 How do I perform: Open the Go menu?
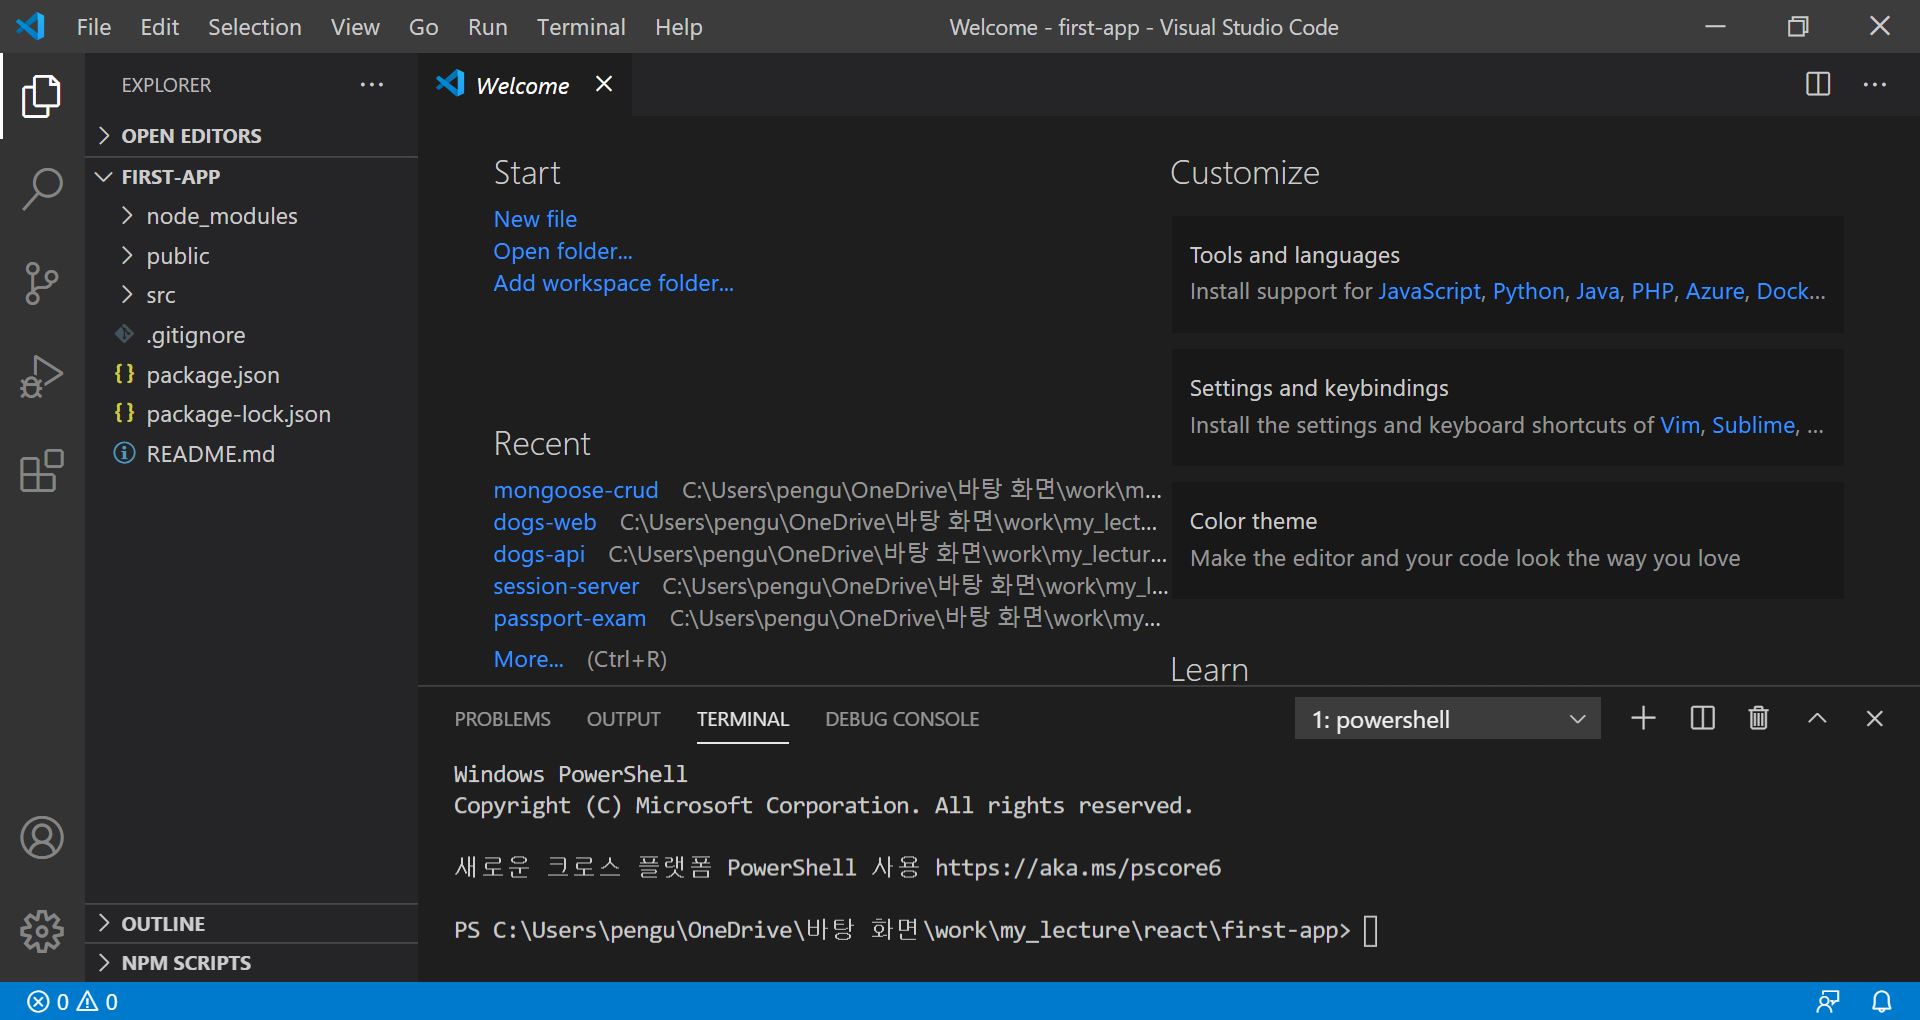[x=423, y=27]
